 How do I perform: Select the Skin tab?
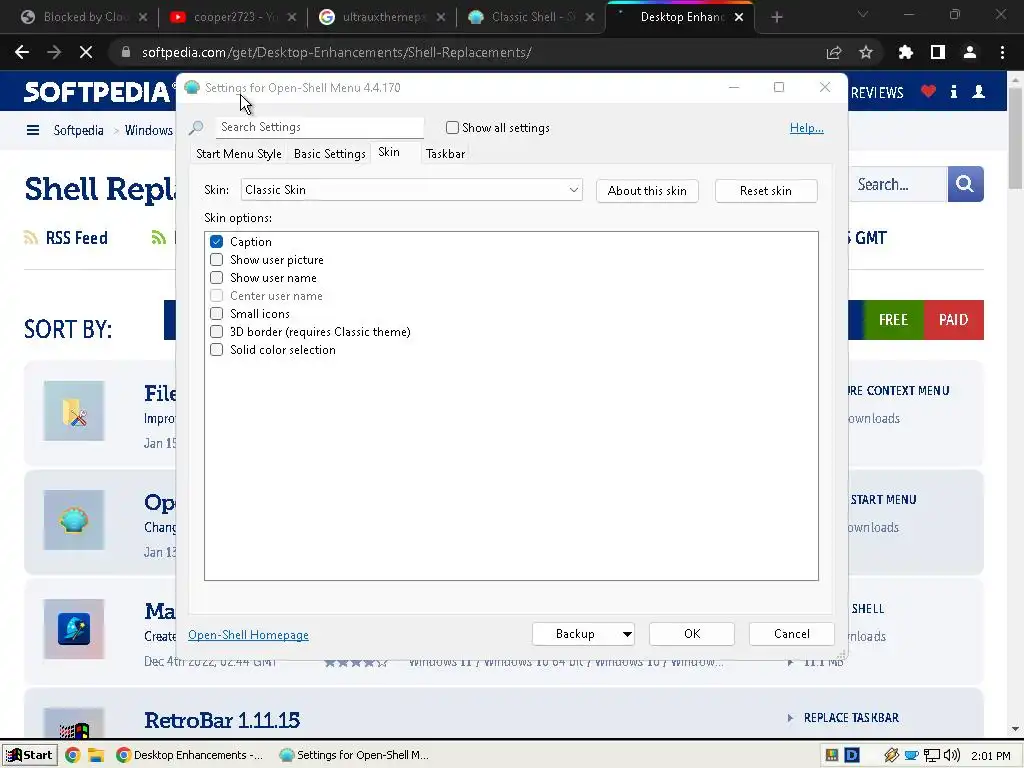click(x=389, y=152)
